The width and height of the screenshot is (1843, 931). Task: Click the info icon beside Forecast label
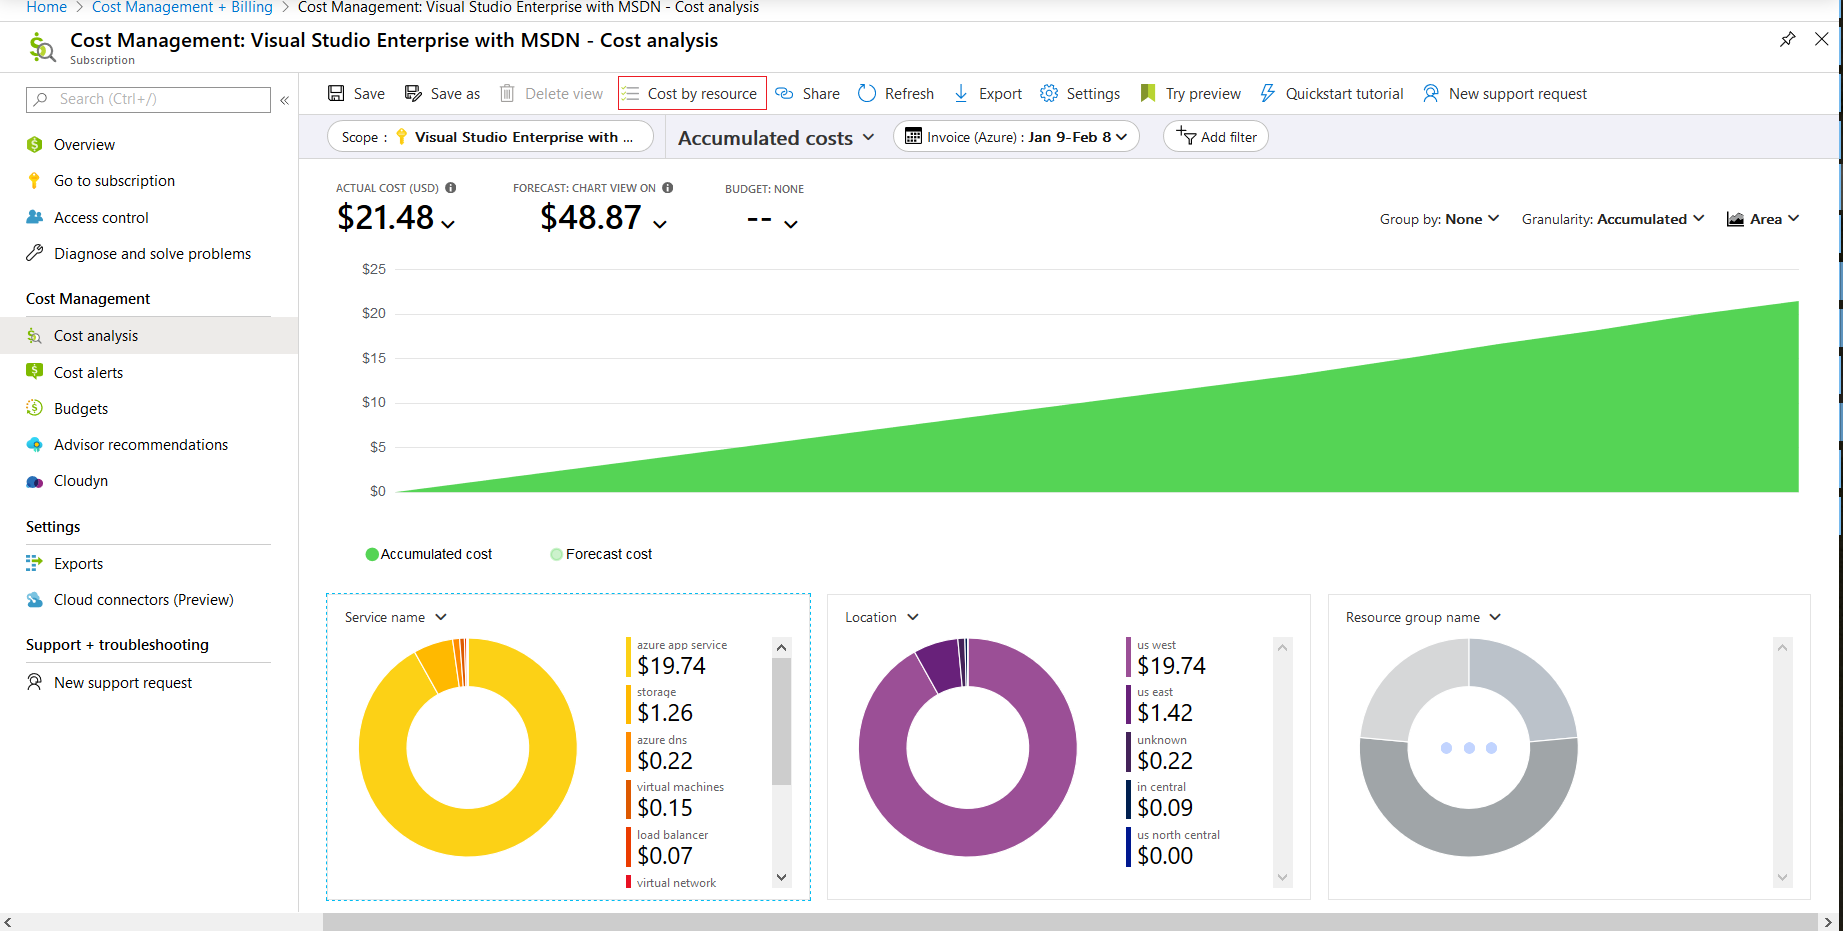[668, 187]
